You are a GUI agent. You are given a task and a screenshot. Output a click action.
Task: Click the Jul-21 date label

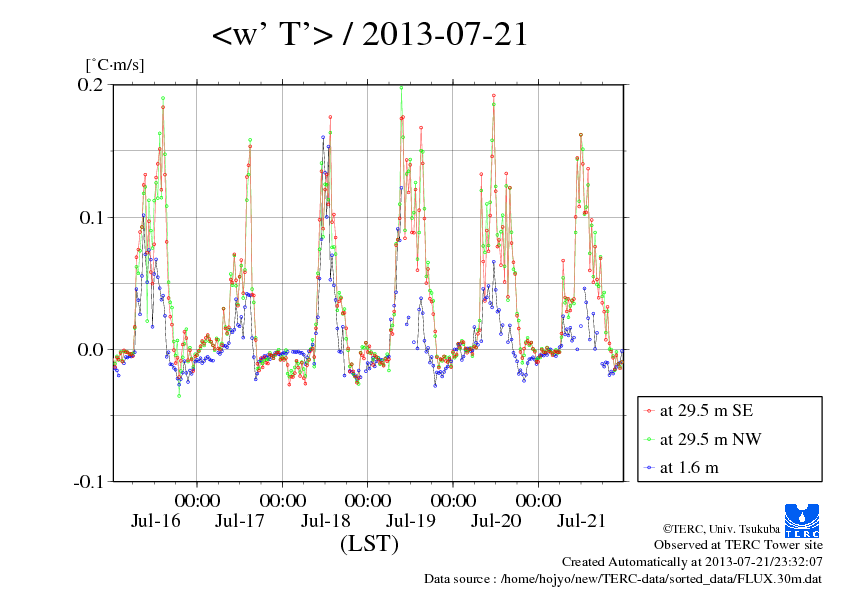581,520
